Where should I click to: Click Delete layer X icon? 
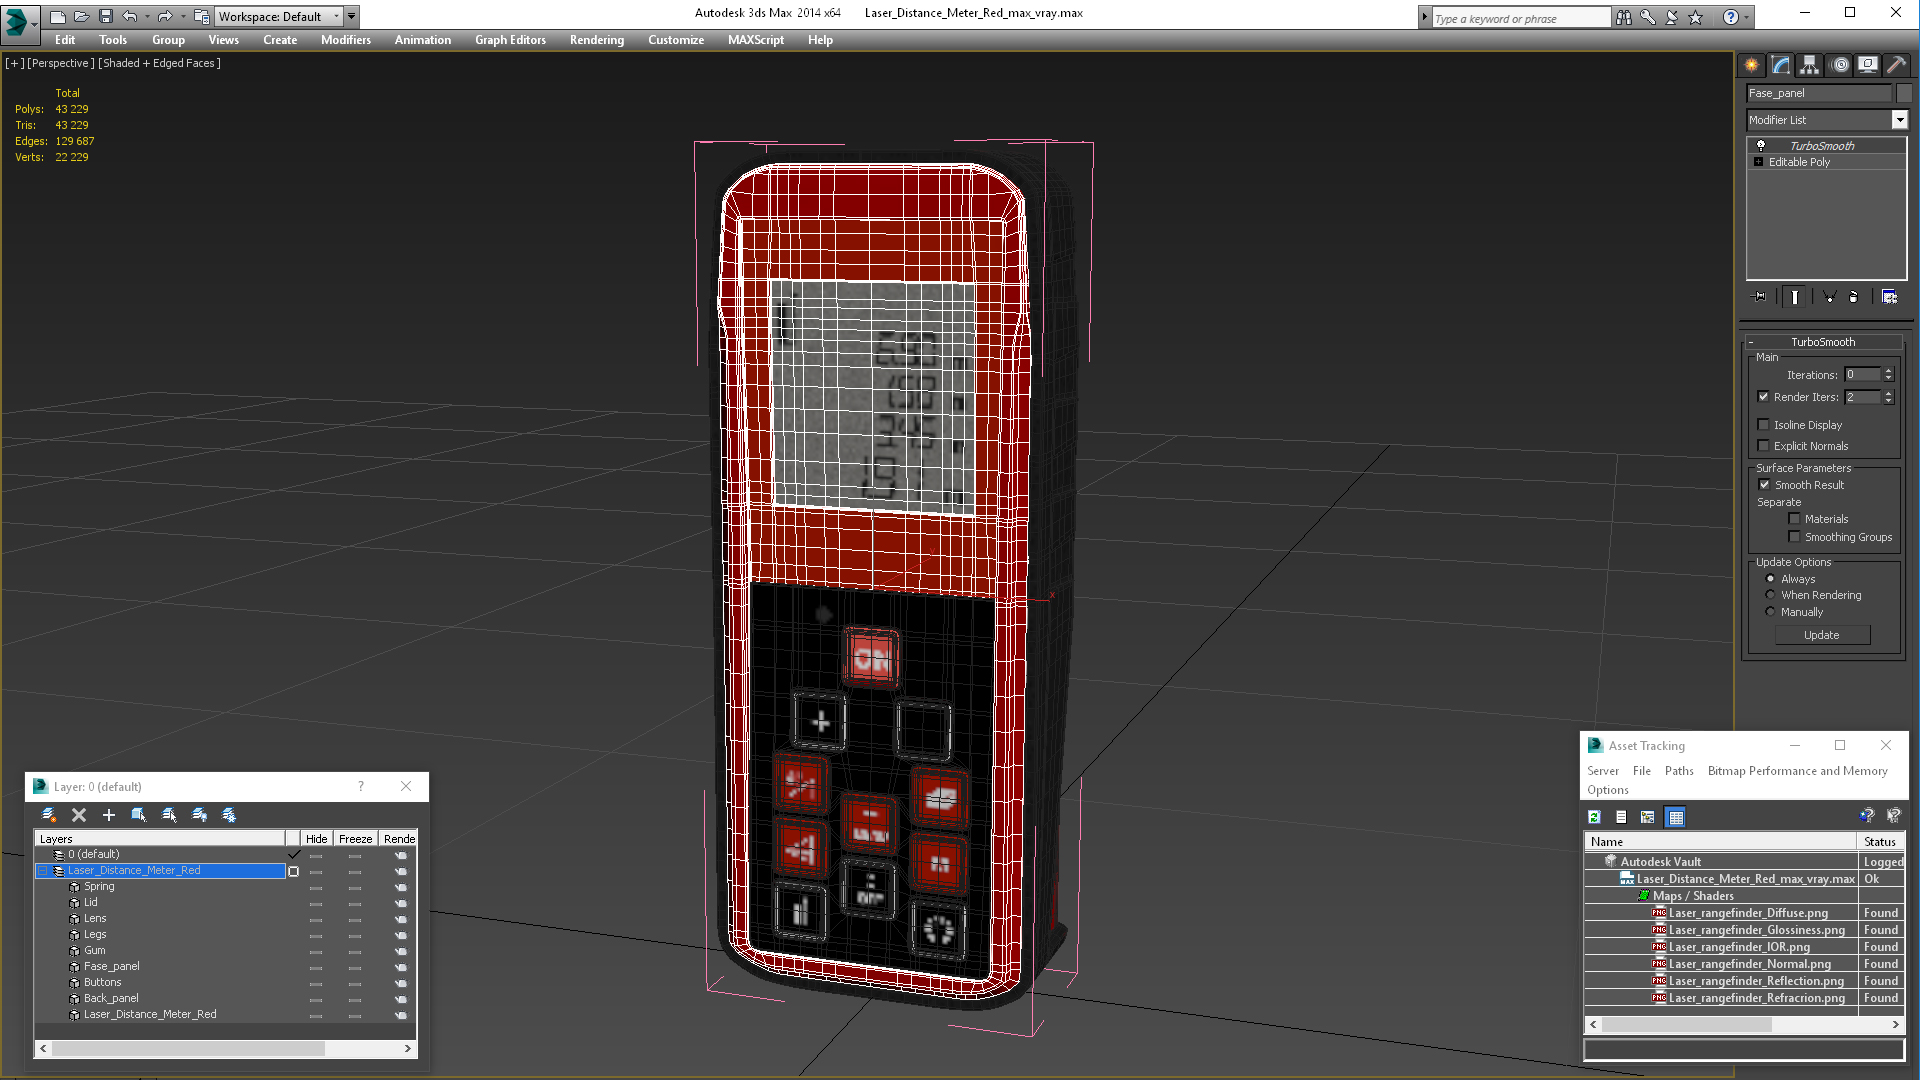[79, 815]
